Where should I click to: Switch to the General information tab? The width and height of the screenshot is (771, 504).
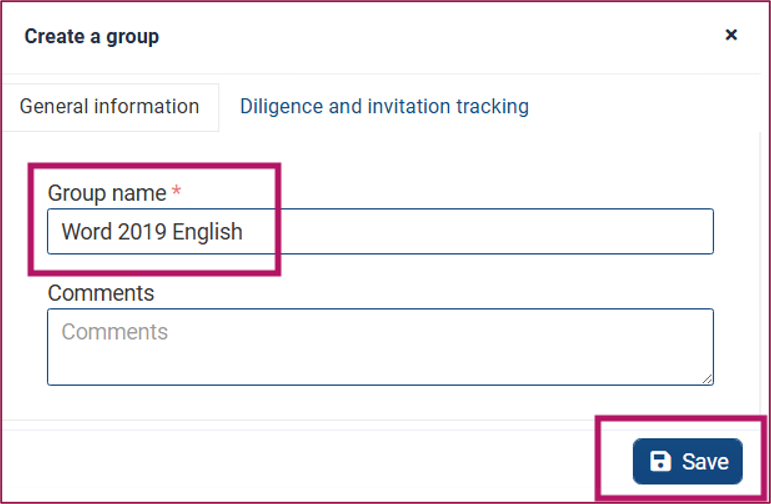point(109,107)
